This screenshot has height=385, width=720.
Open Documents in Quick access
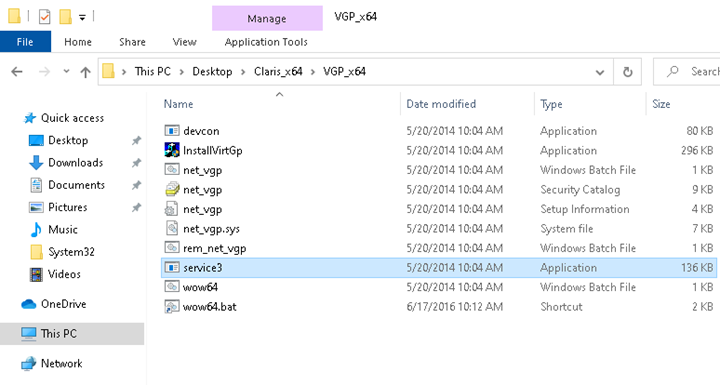pyautogui.click(x=76, y=185)
